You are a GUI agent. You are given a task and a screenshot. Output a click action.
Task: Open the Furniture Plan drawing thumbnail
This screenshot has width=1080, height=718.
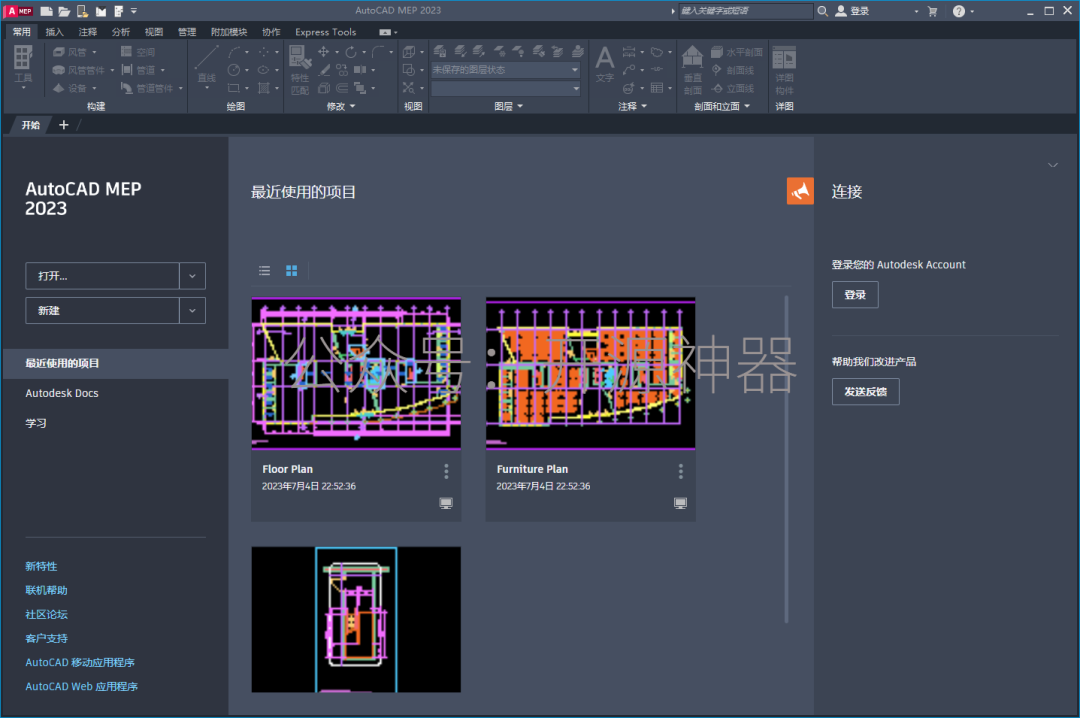tap(590, 373)
